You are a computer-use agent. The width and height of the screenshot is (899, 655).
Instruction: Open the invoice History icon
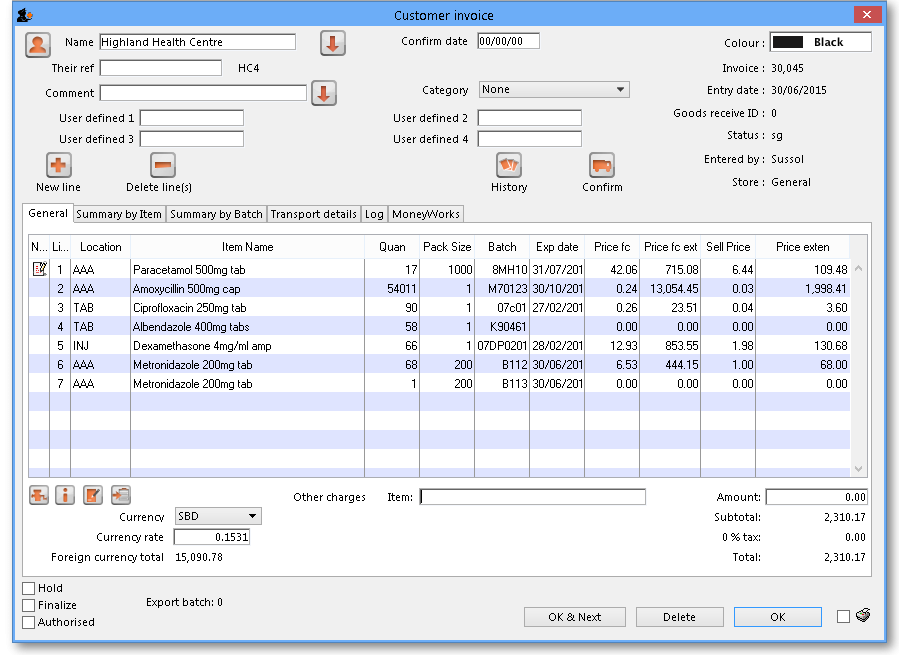click(x=509, y=165)
